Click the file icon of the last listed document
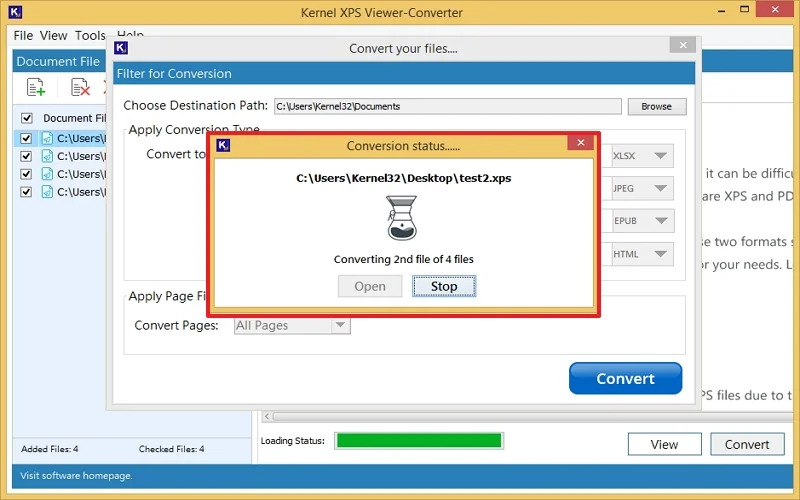This screenshot has height=500, width=800. (x=47, y=192)
